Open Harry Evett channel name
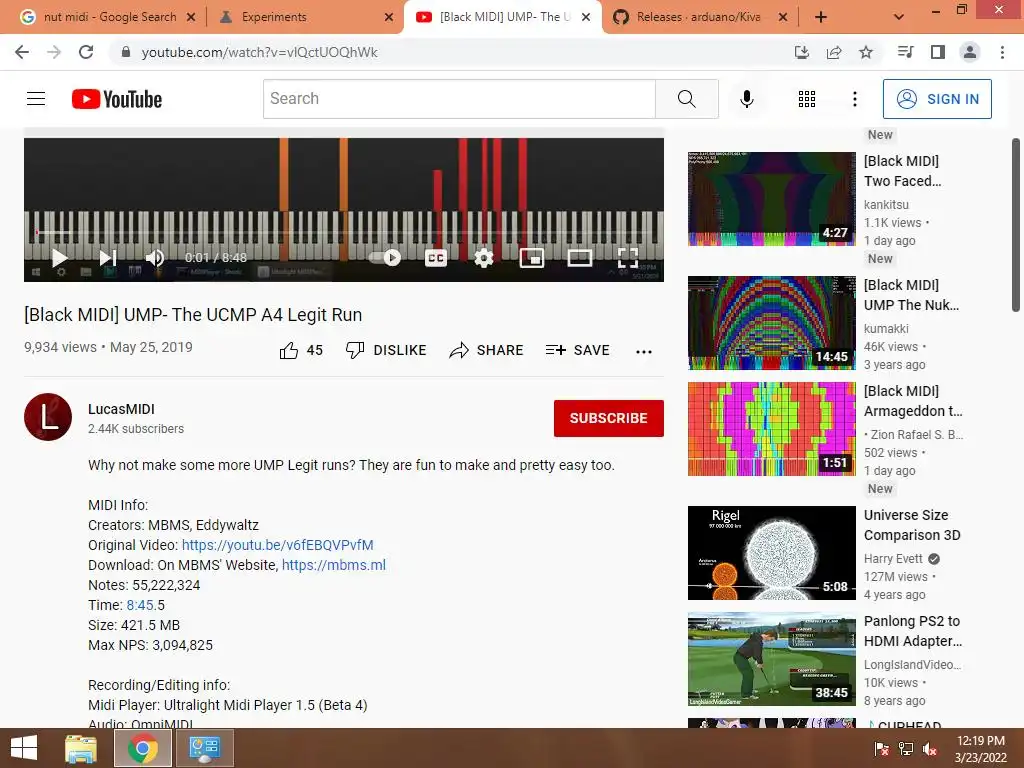Image resolution: width=1024 pixels, height=768 pixels. [x=893, y=559]
